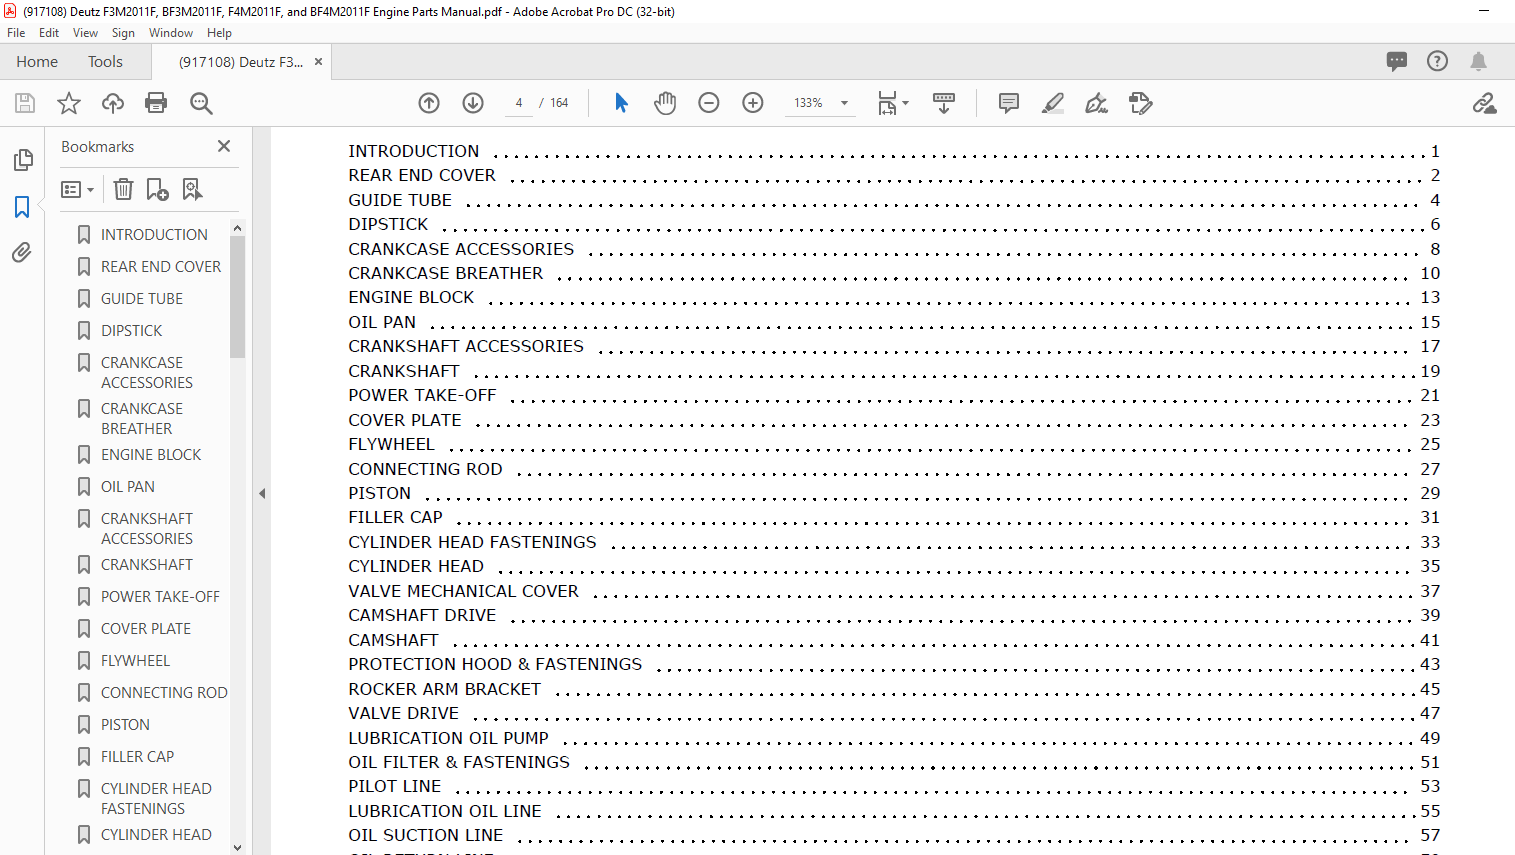The width and height of the screenshot is (1515, 855).
Task: Open the page thumbnails panel
Action: (x=22, y=160)
